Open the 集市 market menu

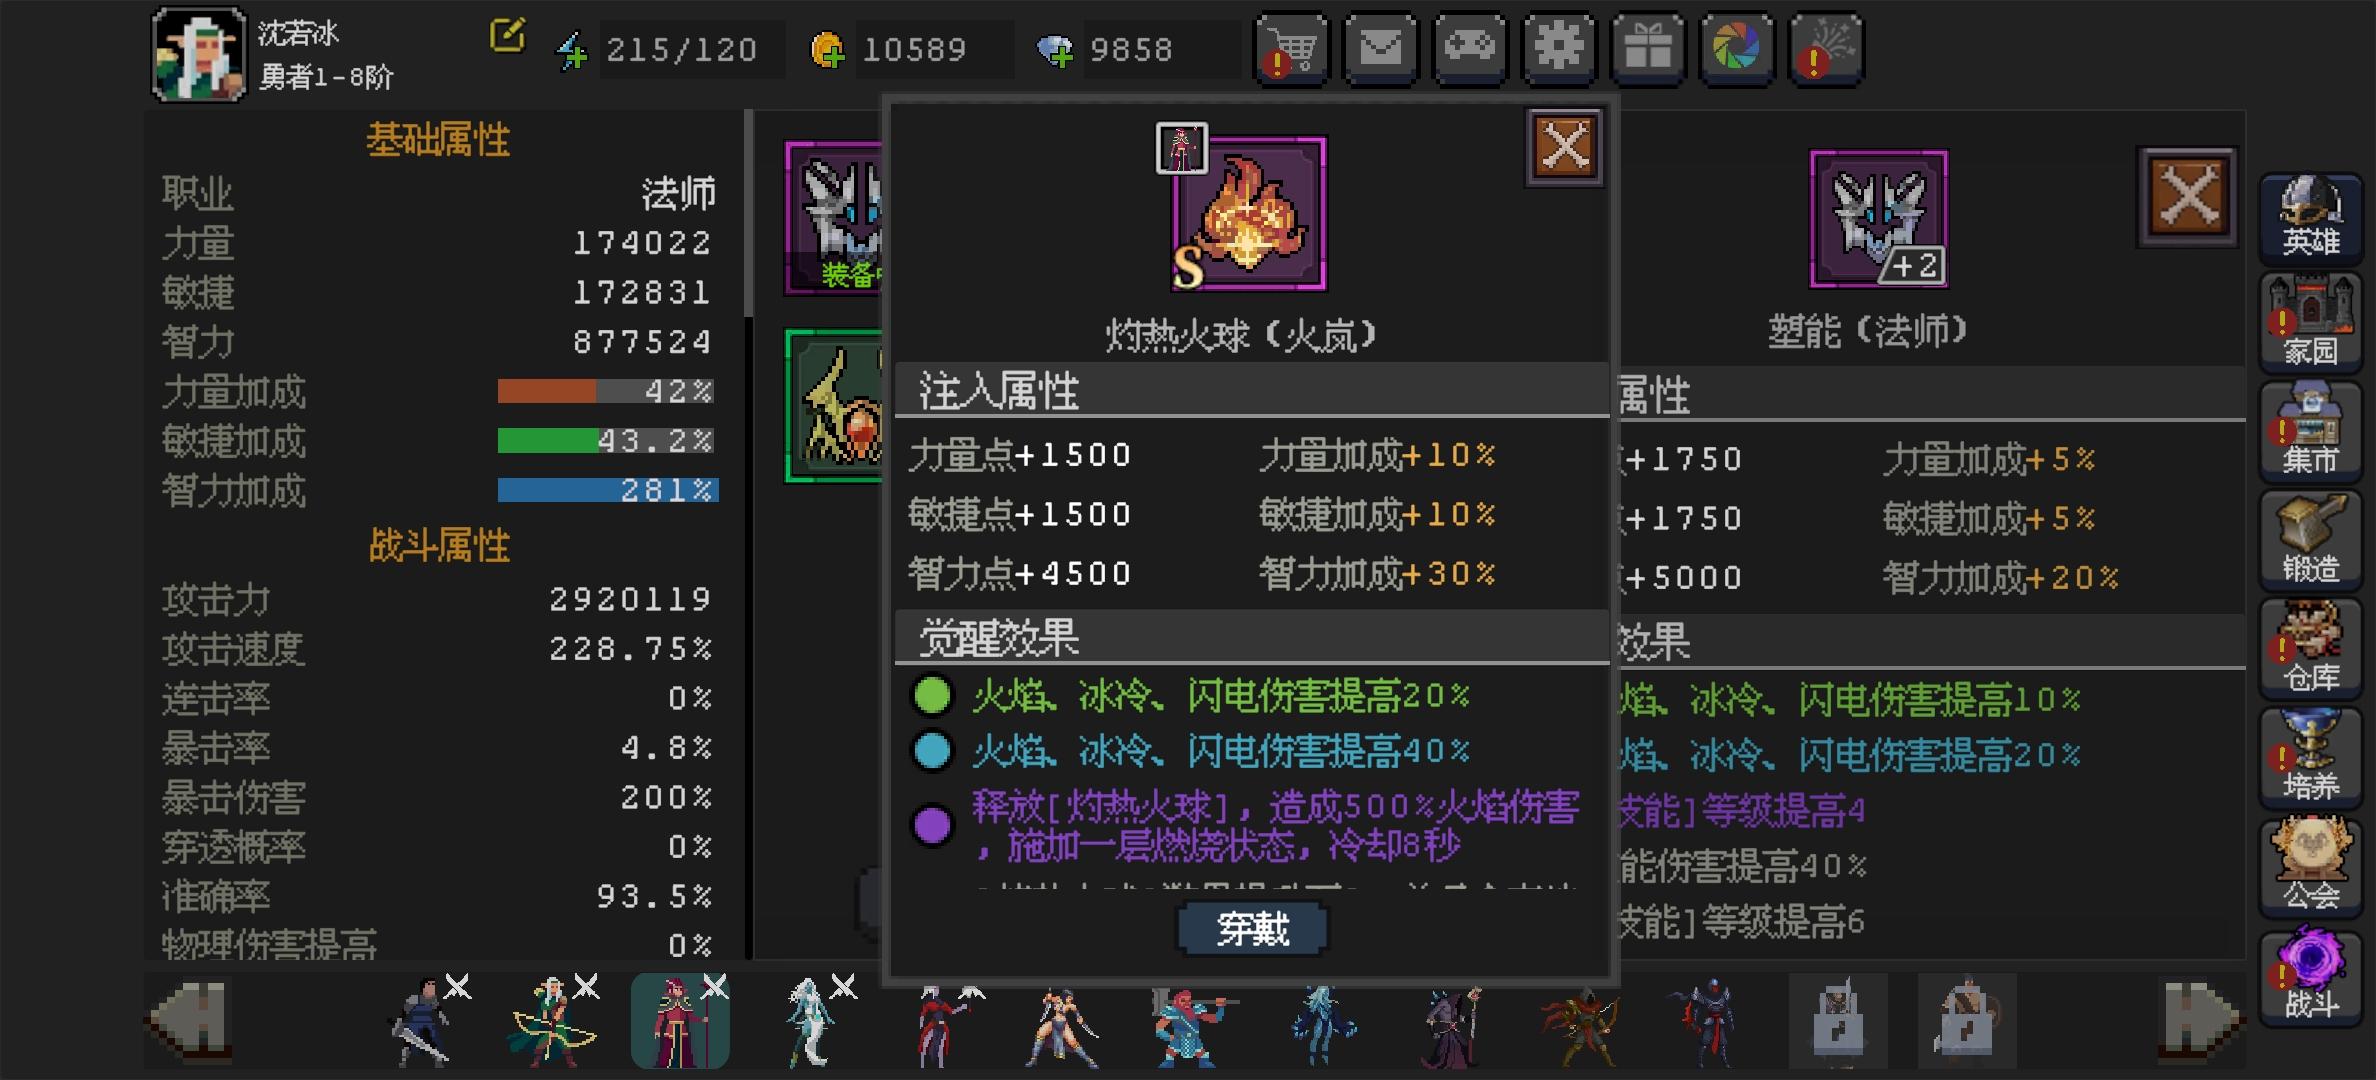click(2310, 432)
